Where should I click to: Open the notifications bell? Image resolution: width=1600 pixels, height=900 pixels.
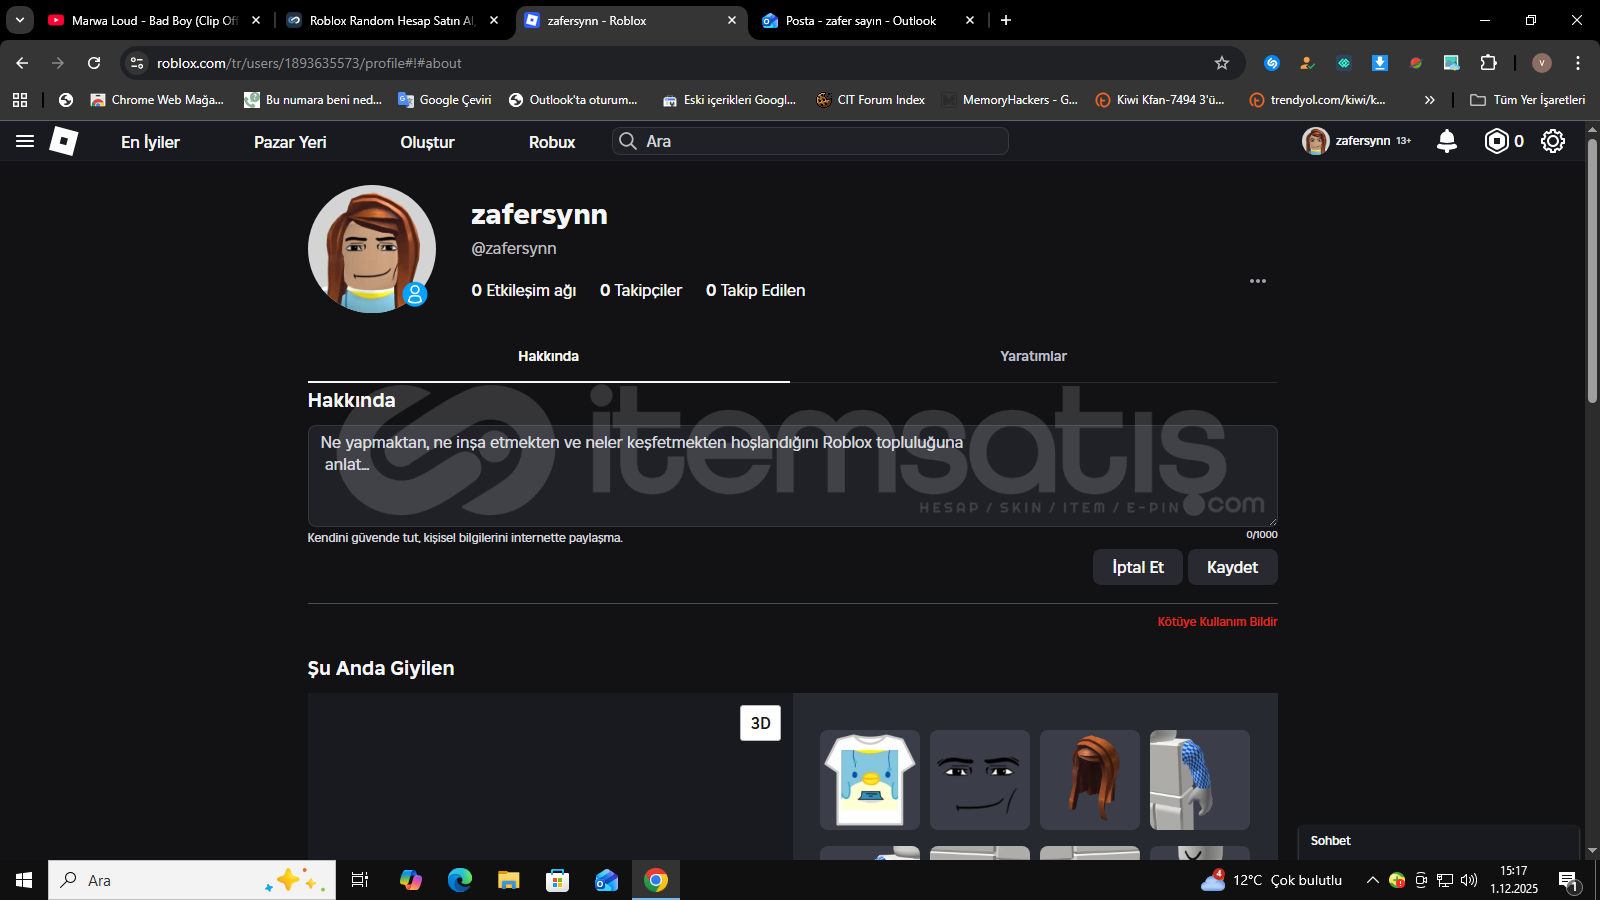1446,141
